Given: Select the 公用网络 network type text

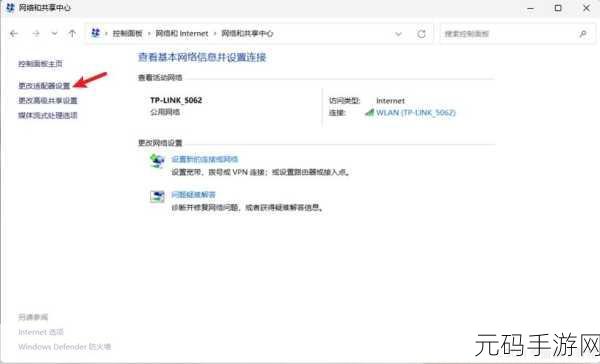Looking at the screenshot, I should point(165,112).
